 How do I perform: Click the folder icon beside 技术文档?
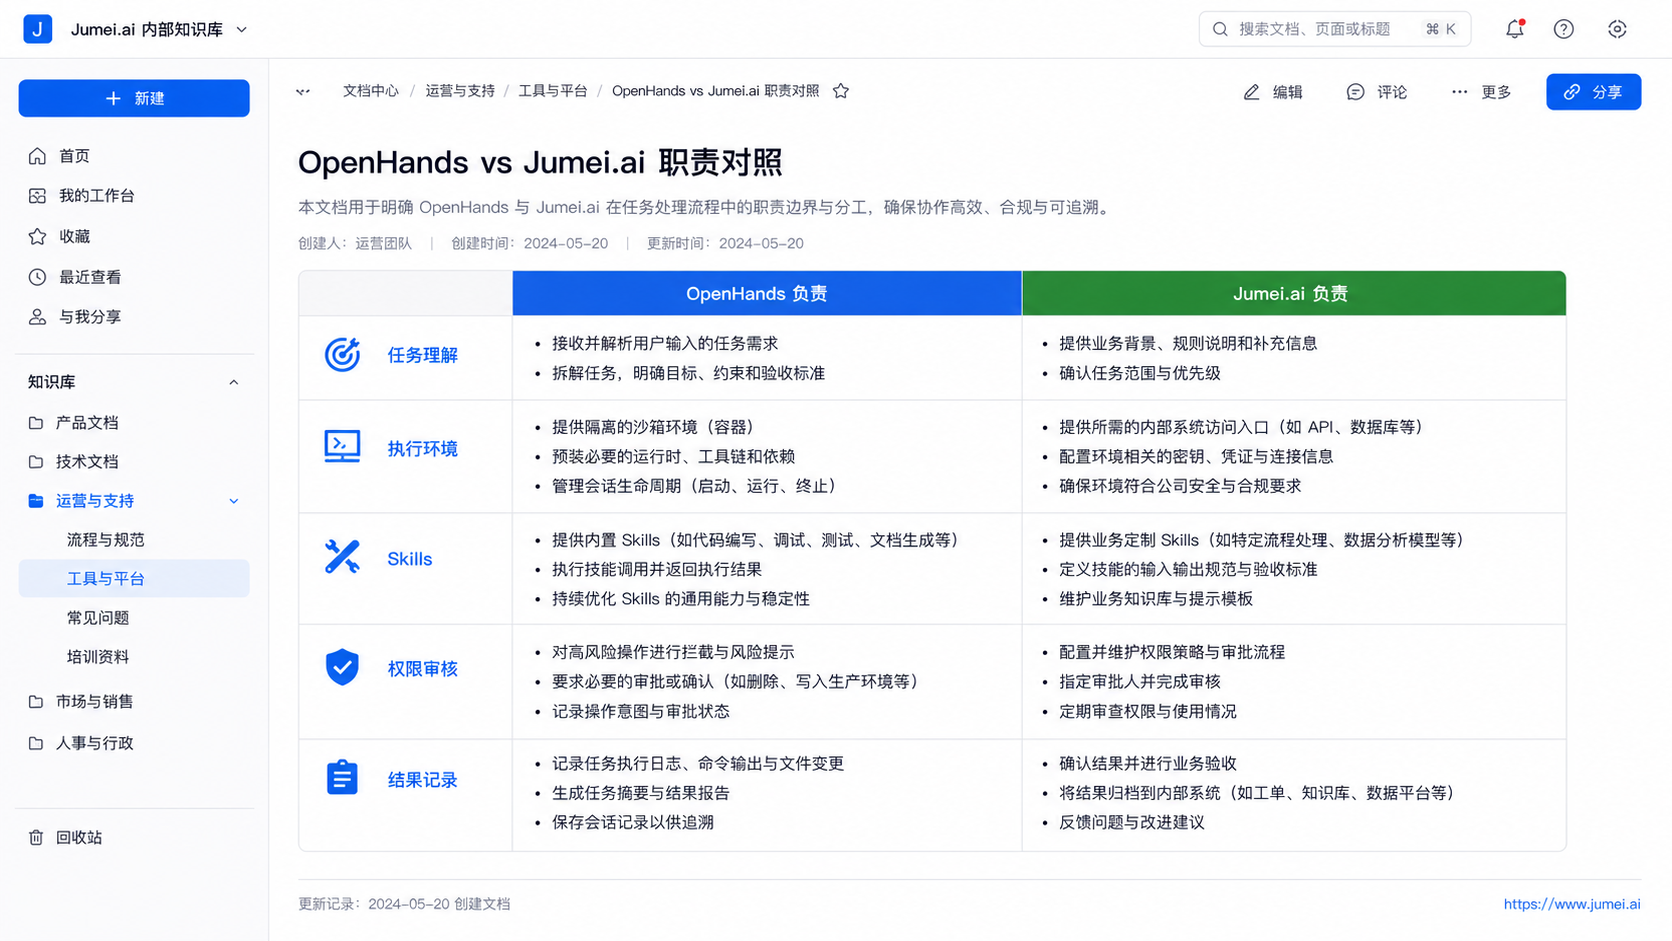tap(36, 462)
